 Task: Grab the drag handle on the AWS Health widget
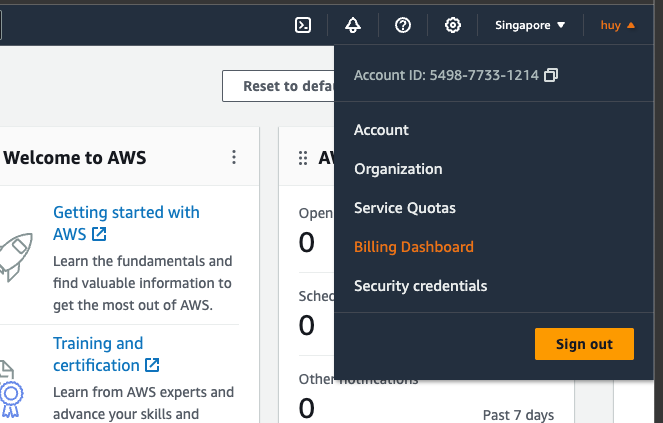(302, 158)
